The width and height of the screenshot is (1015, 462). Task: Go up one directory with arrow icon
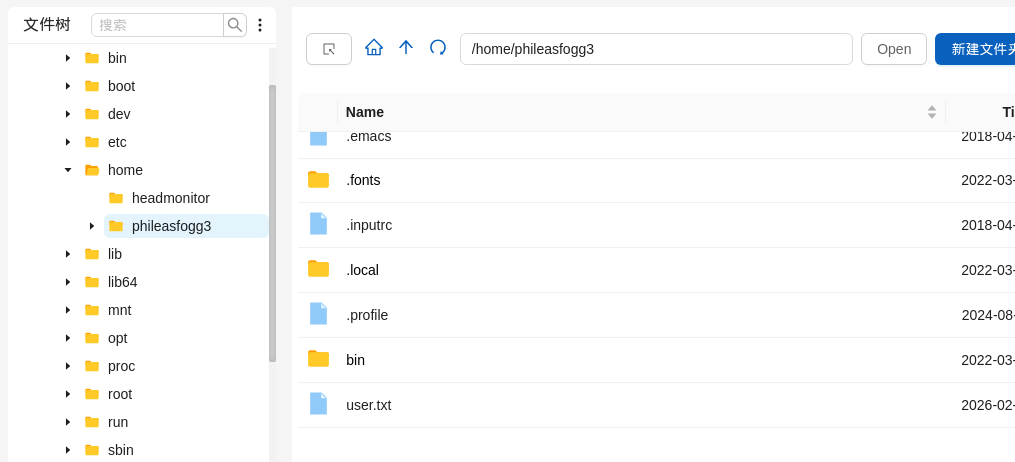coord(406,47)
